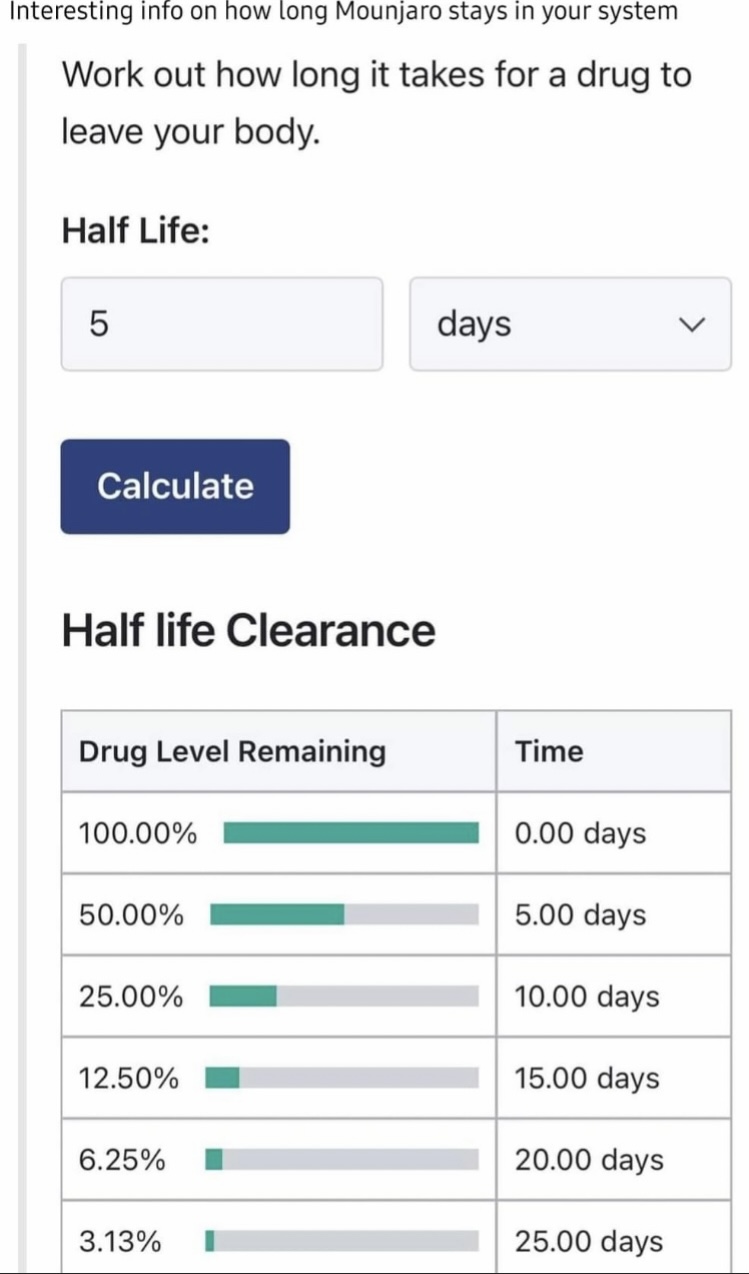The height and width of the screenshot is (1274, 749).
Task: Click the 6.25% drug level bar
Action: click(x=342, y=1160)
